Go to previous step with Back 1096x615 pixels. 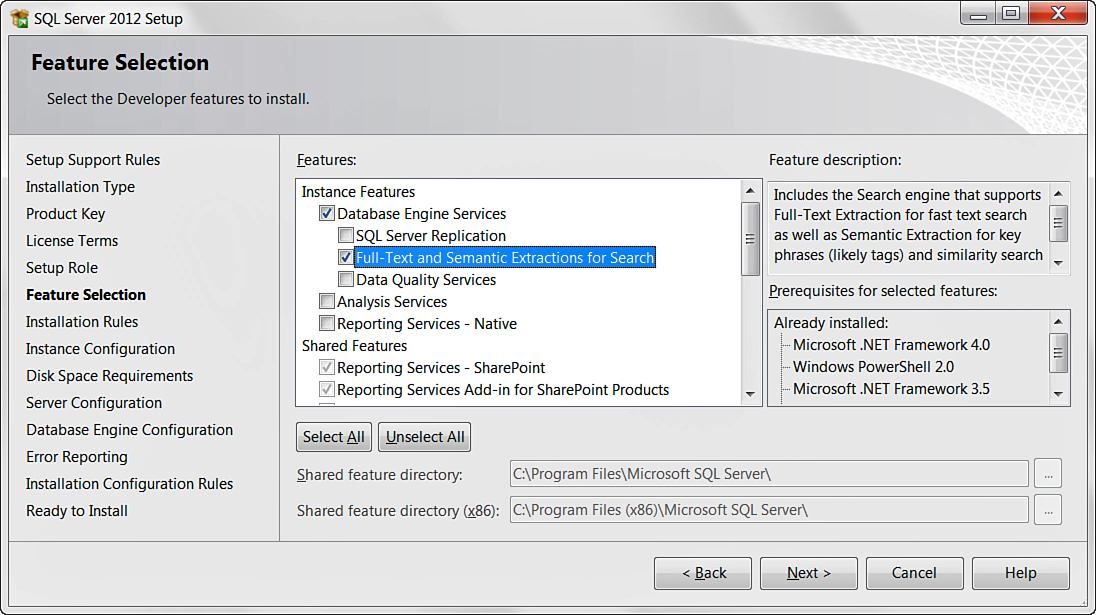pos(704,573)
